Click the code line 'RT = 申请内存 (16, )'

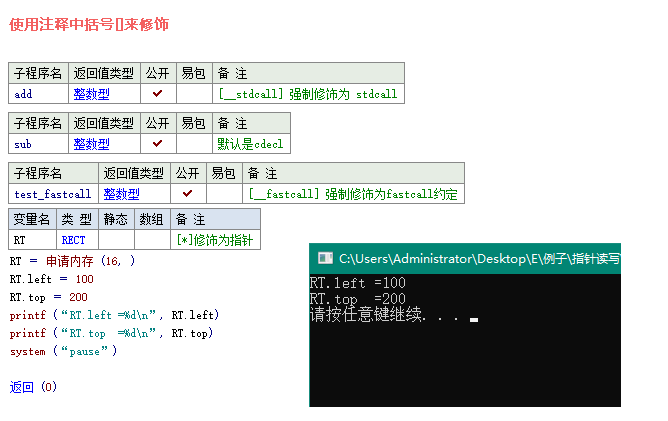[x=72, y=261]
